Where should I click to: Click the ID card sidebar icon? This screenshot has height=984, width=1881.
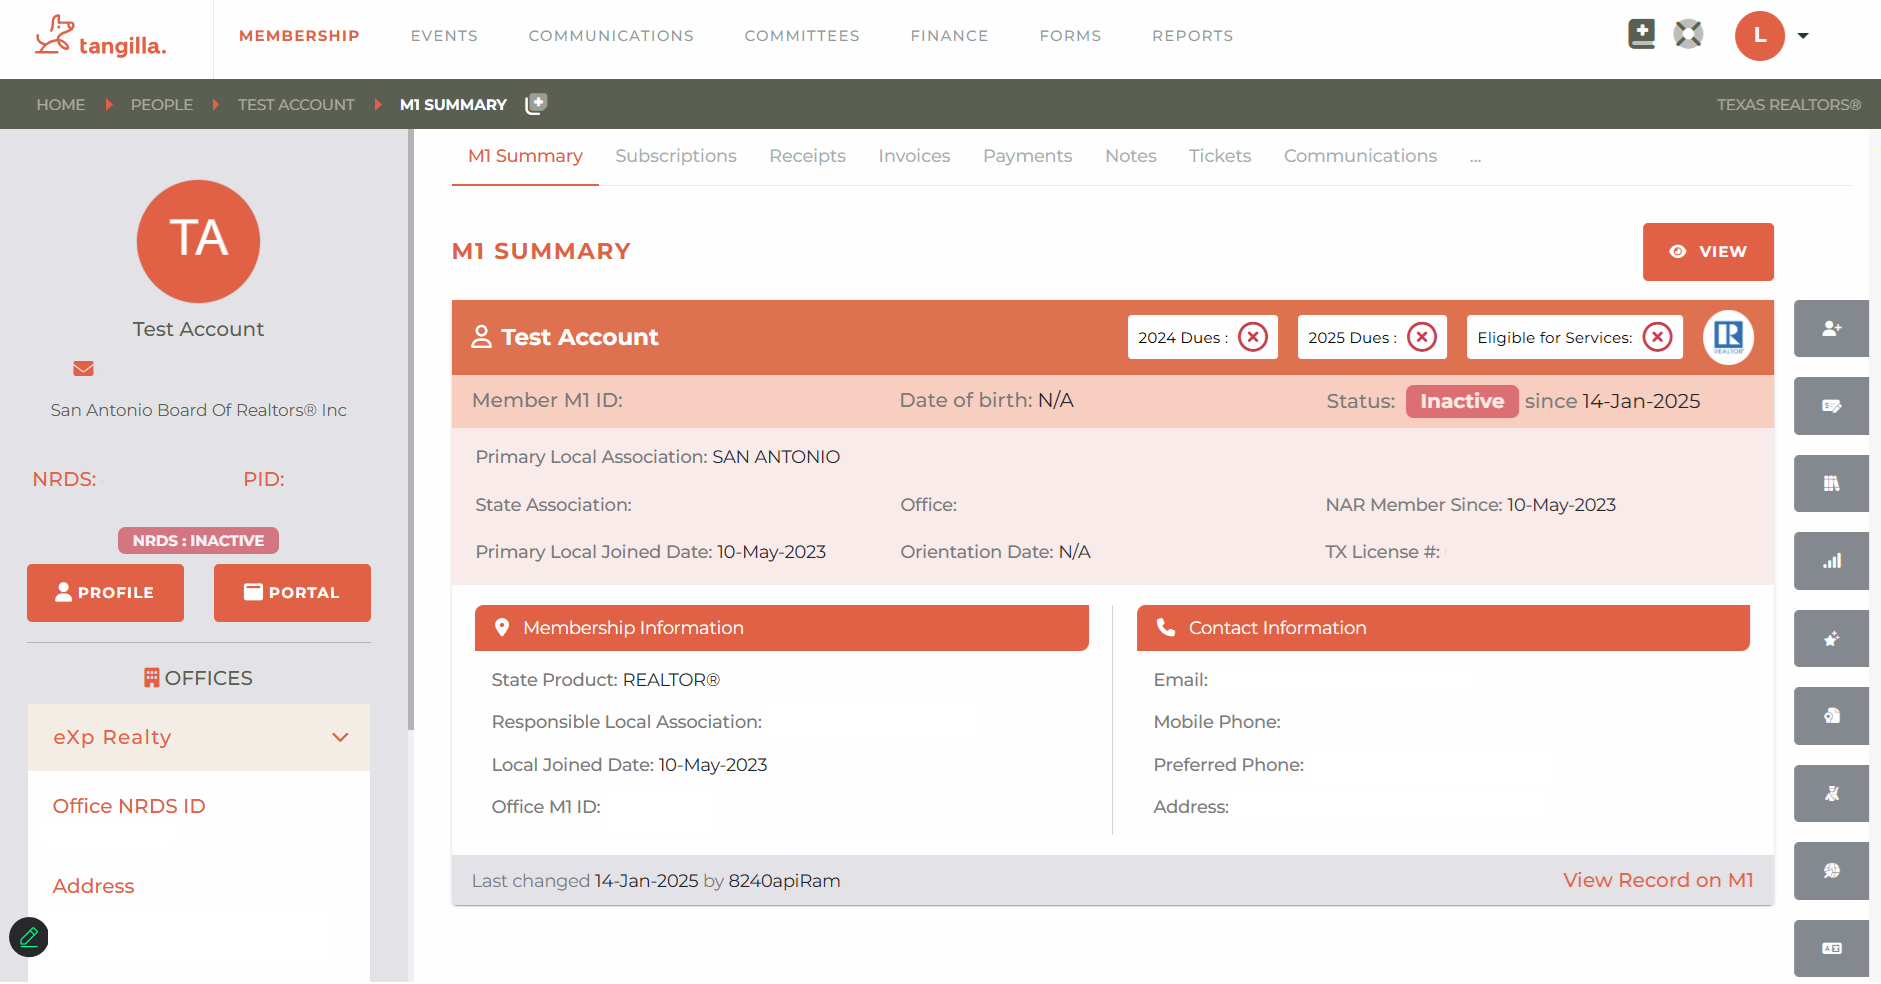click(1831, 948)
